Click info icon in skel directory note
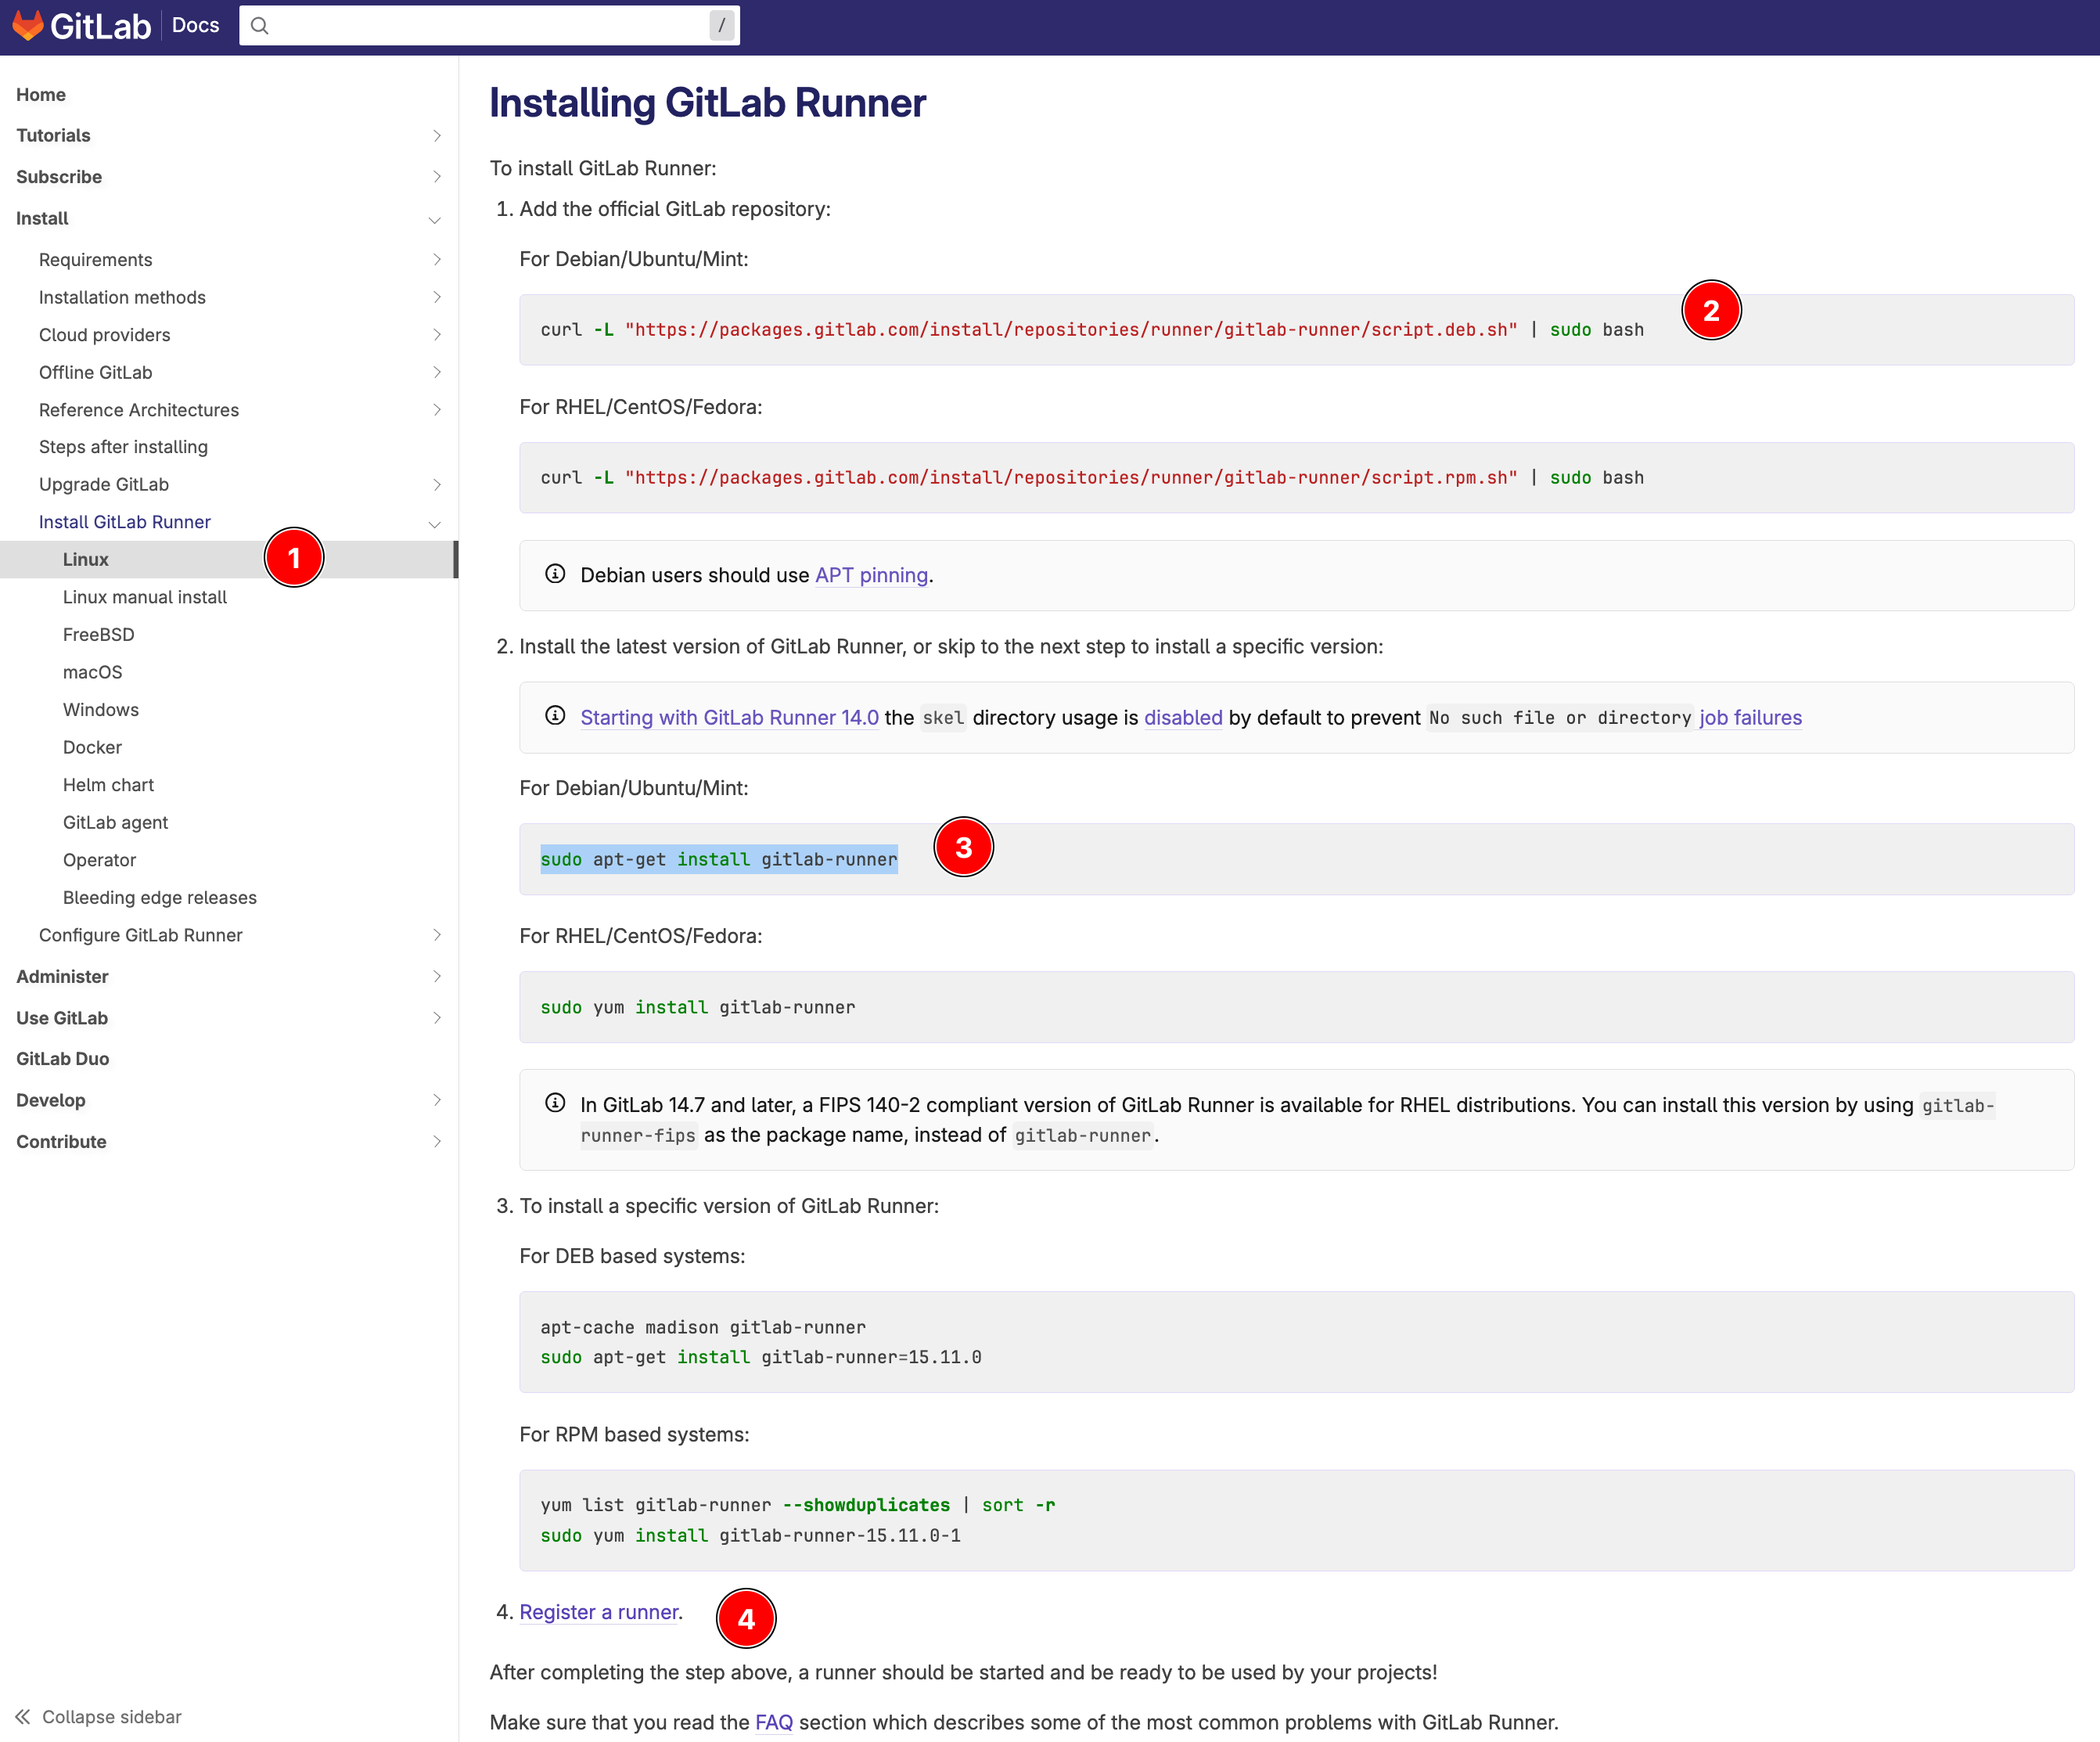The image size is (2100, 1742). (555, 716)
